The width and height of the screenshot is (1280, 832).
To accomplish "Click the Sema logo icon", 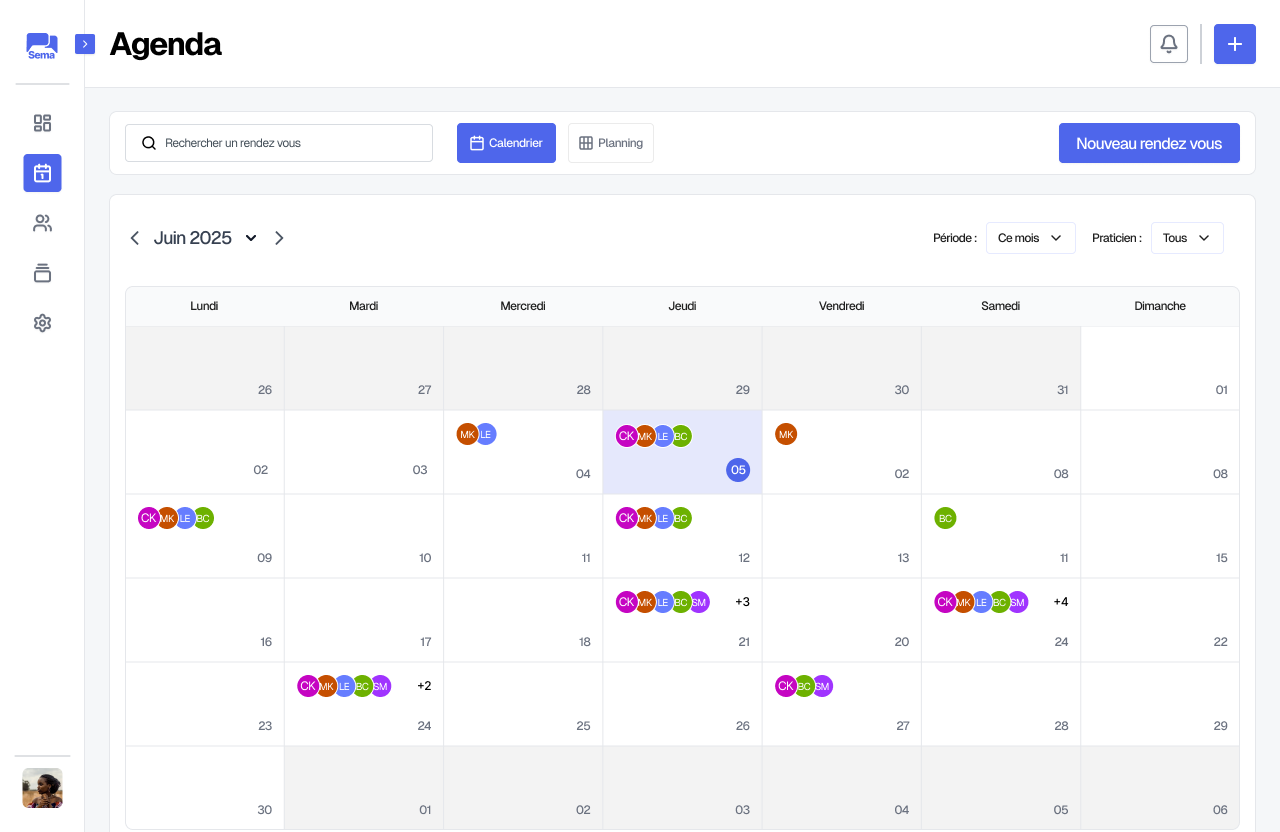I will (42, 46).
